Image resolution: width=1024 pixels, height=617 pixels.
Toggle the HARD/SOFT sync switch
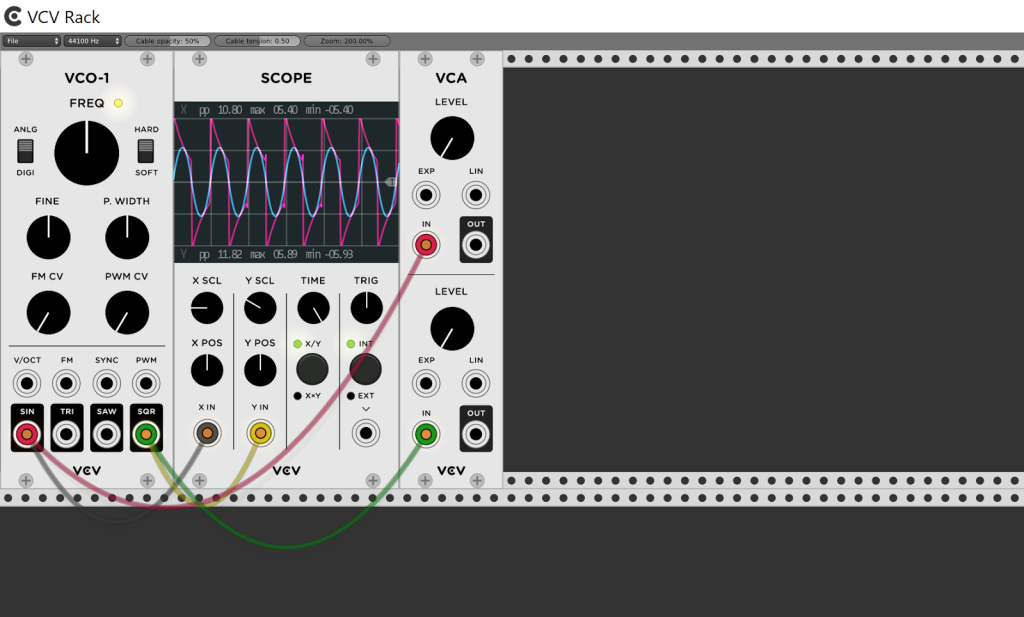[x=146, y=151]
